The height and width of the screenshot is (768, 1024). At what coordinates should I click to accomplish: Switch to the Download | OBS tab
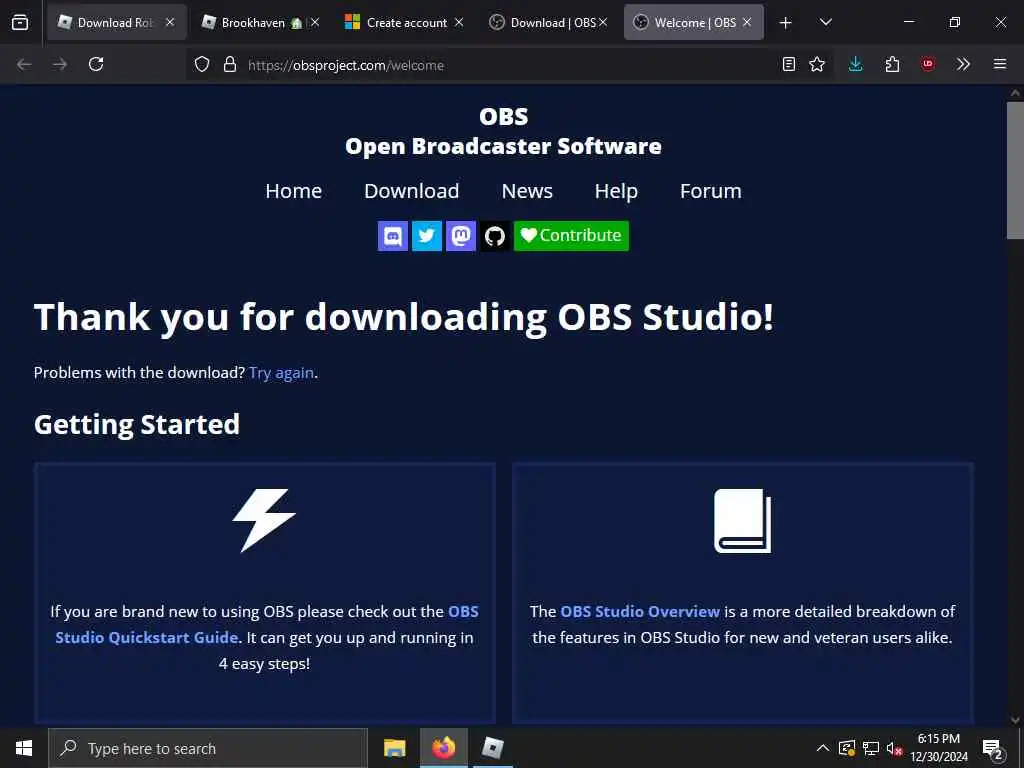point(549,22)
